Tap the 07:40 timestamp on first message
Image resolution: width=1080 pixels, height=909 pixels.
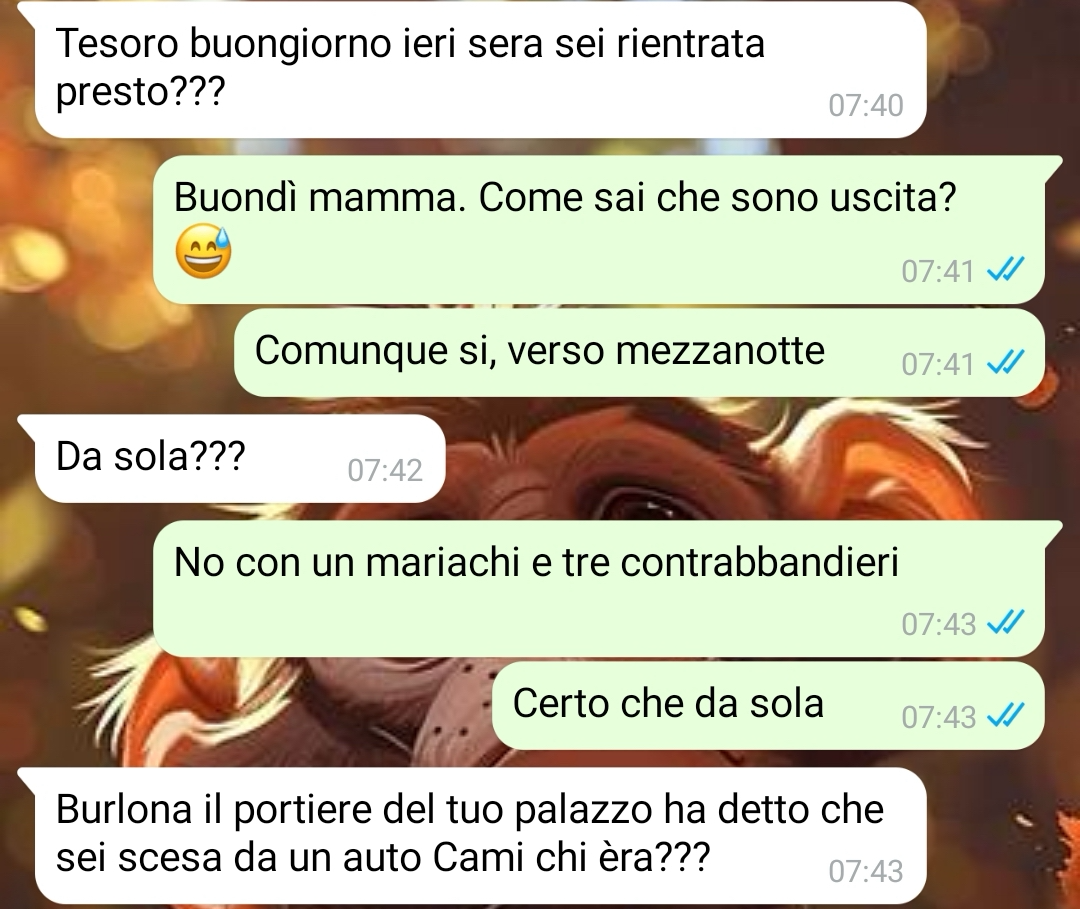[865, 105]
